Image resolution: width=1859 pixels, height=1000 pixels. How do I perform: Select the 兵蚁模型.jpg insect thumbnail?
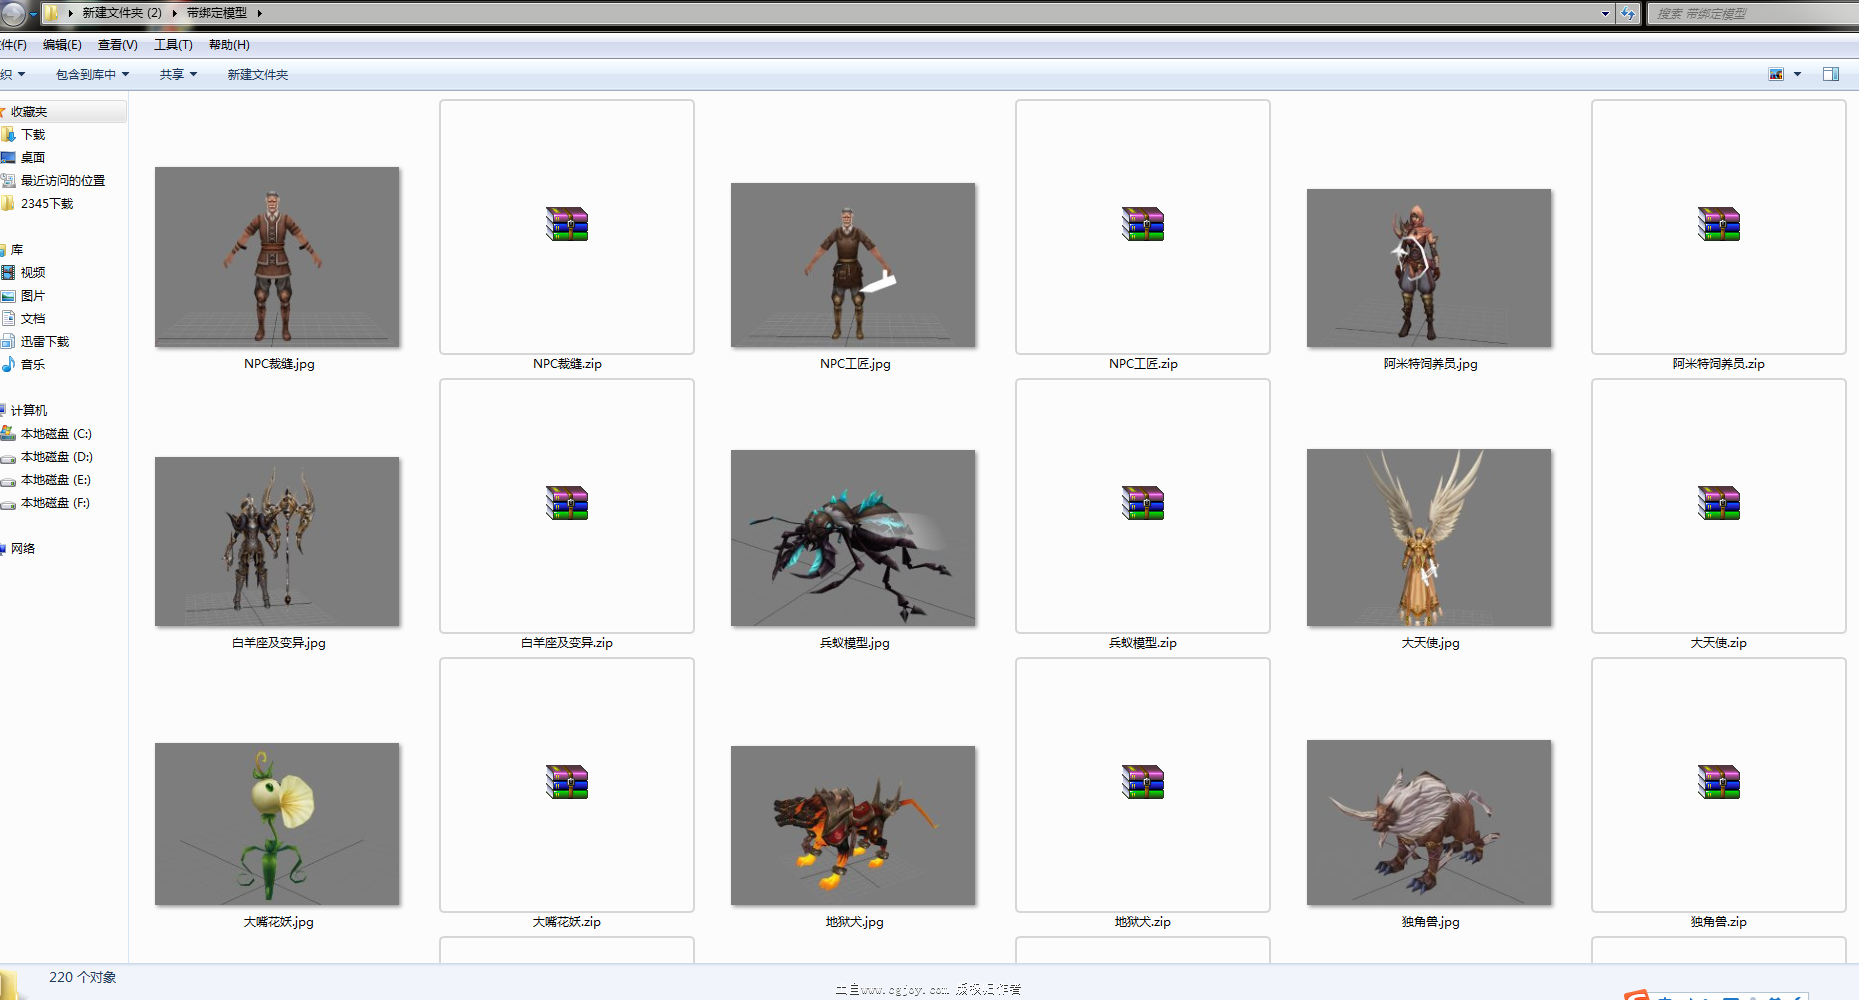coord(853,538)
